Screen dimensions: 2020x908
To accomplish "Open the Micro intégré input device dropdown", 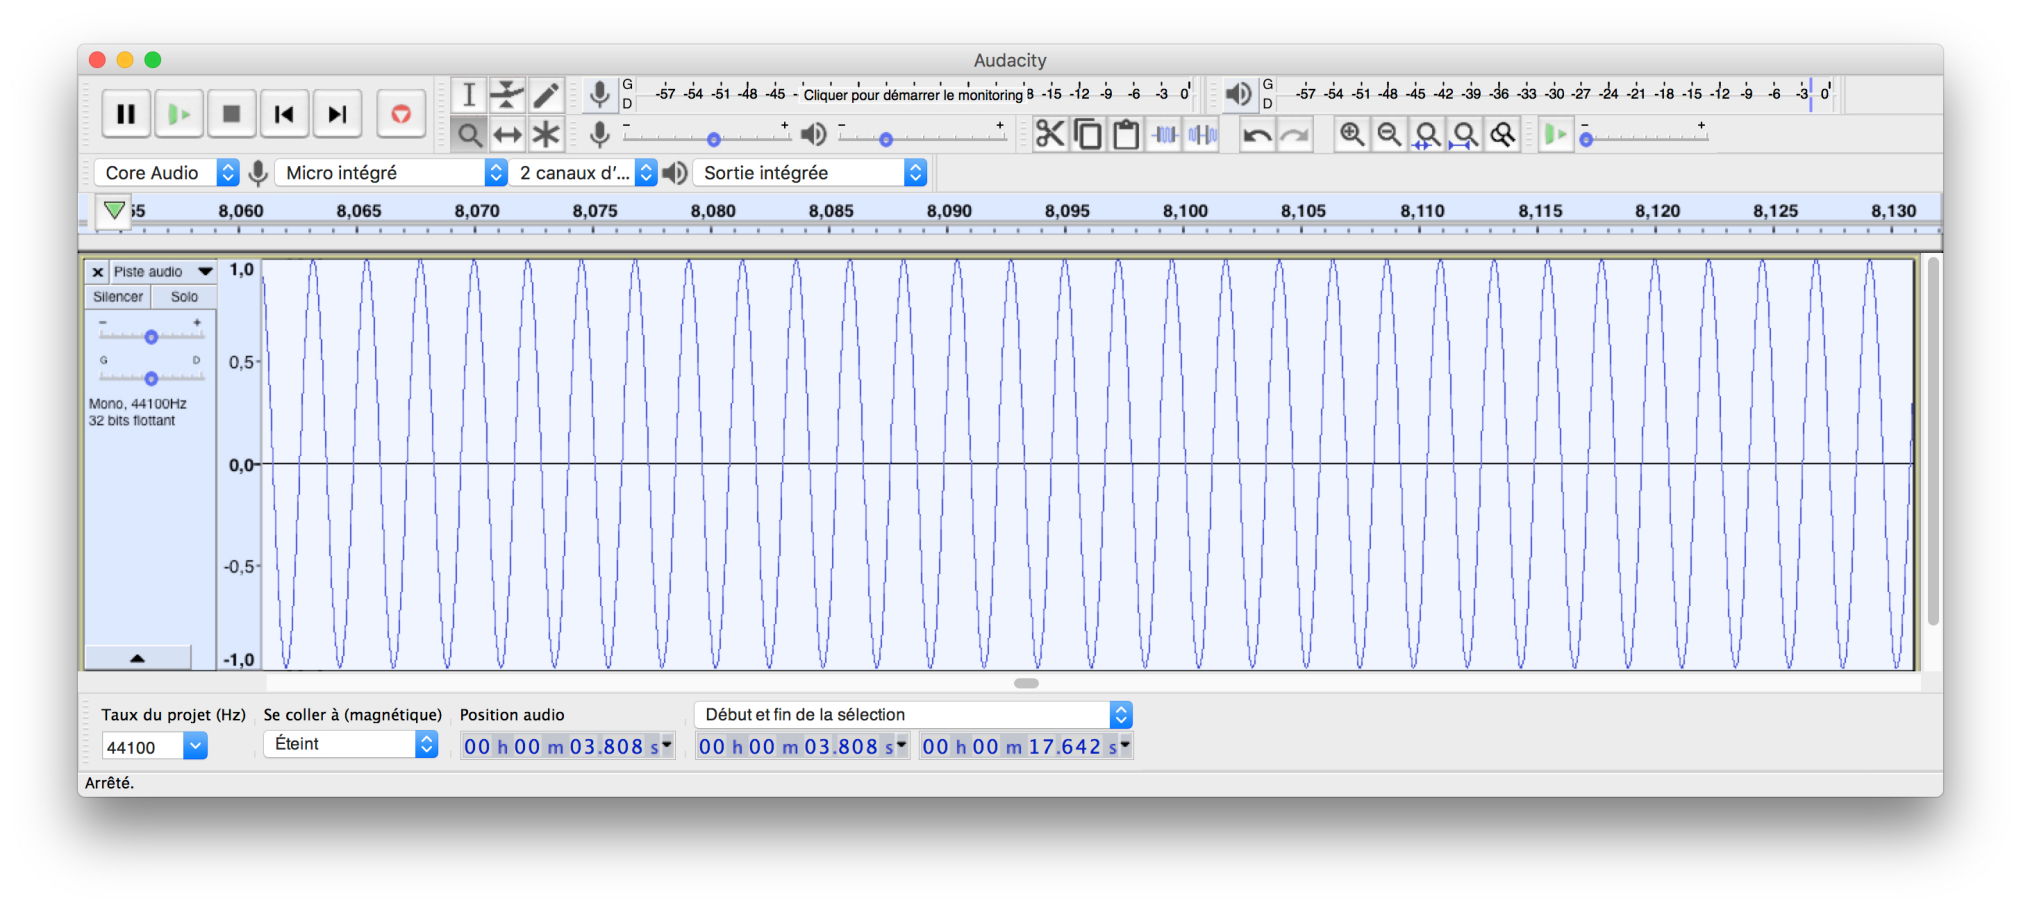I will point(391,173).
